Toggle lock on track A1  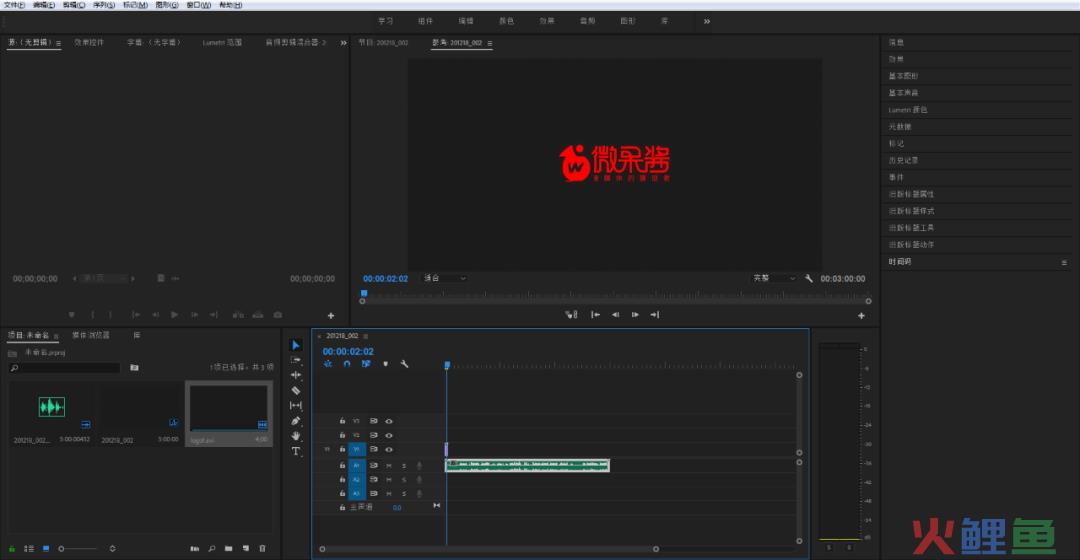coord(342,466)
